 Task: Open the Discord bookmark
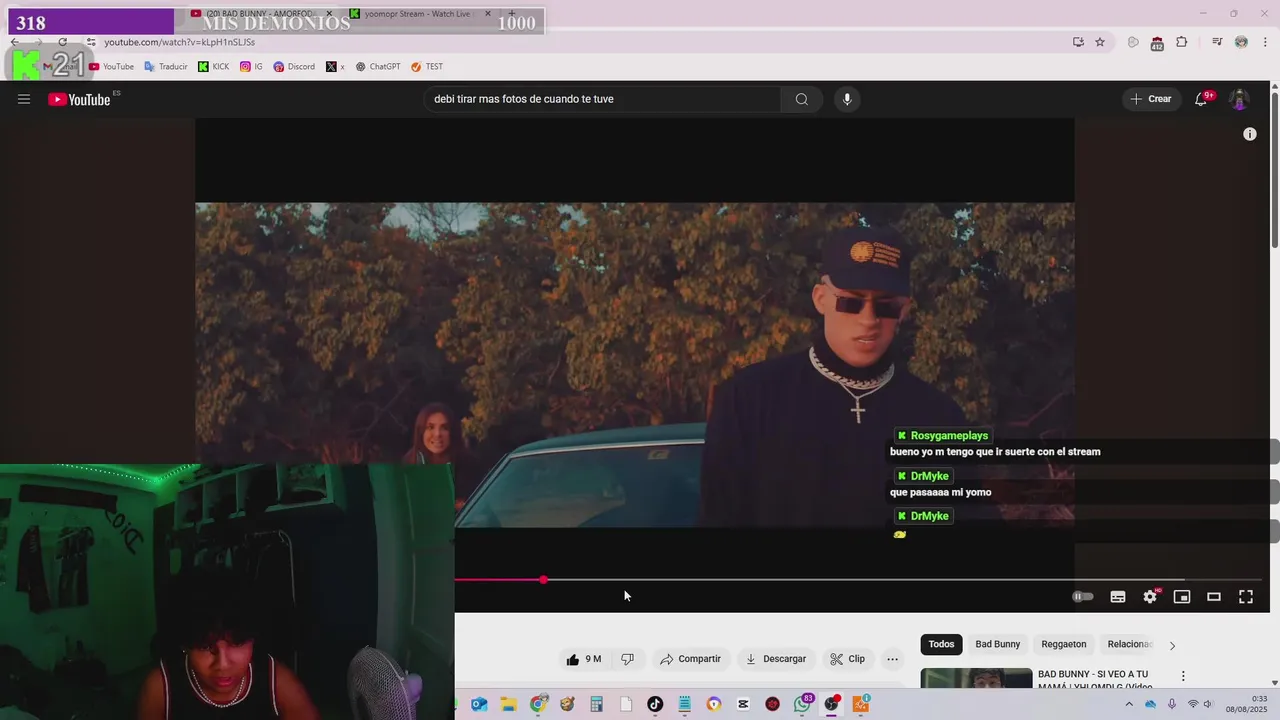click(294, 67)
